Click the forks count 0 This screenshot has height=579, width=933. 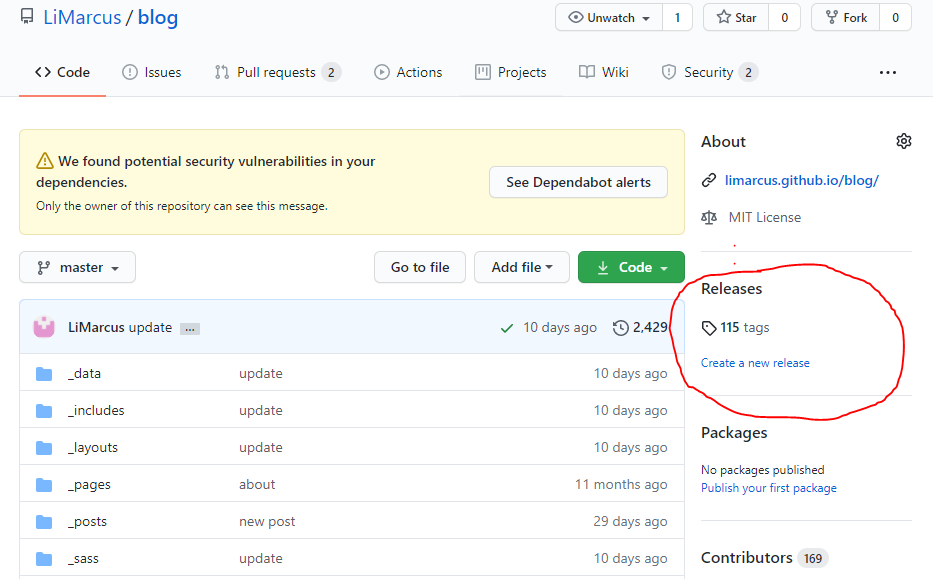[x=896, y=18]
